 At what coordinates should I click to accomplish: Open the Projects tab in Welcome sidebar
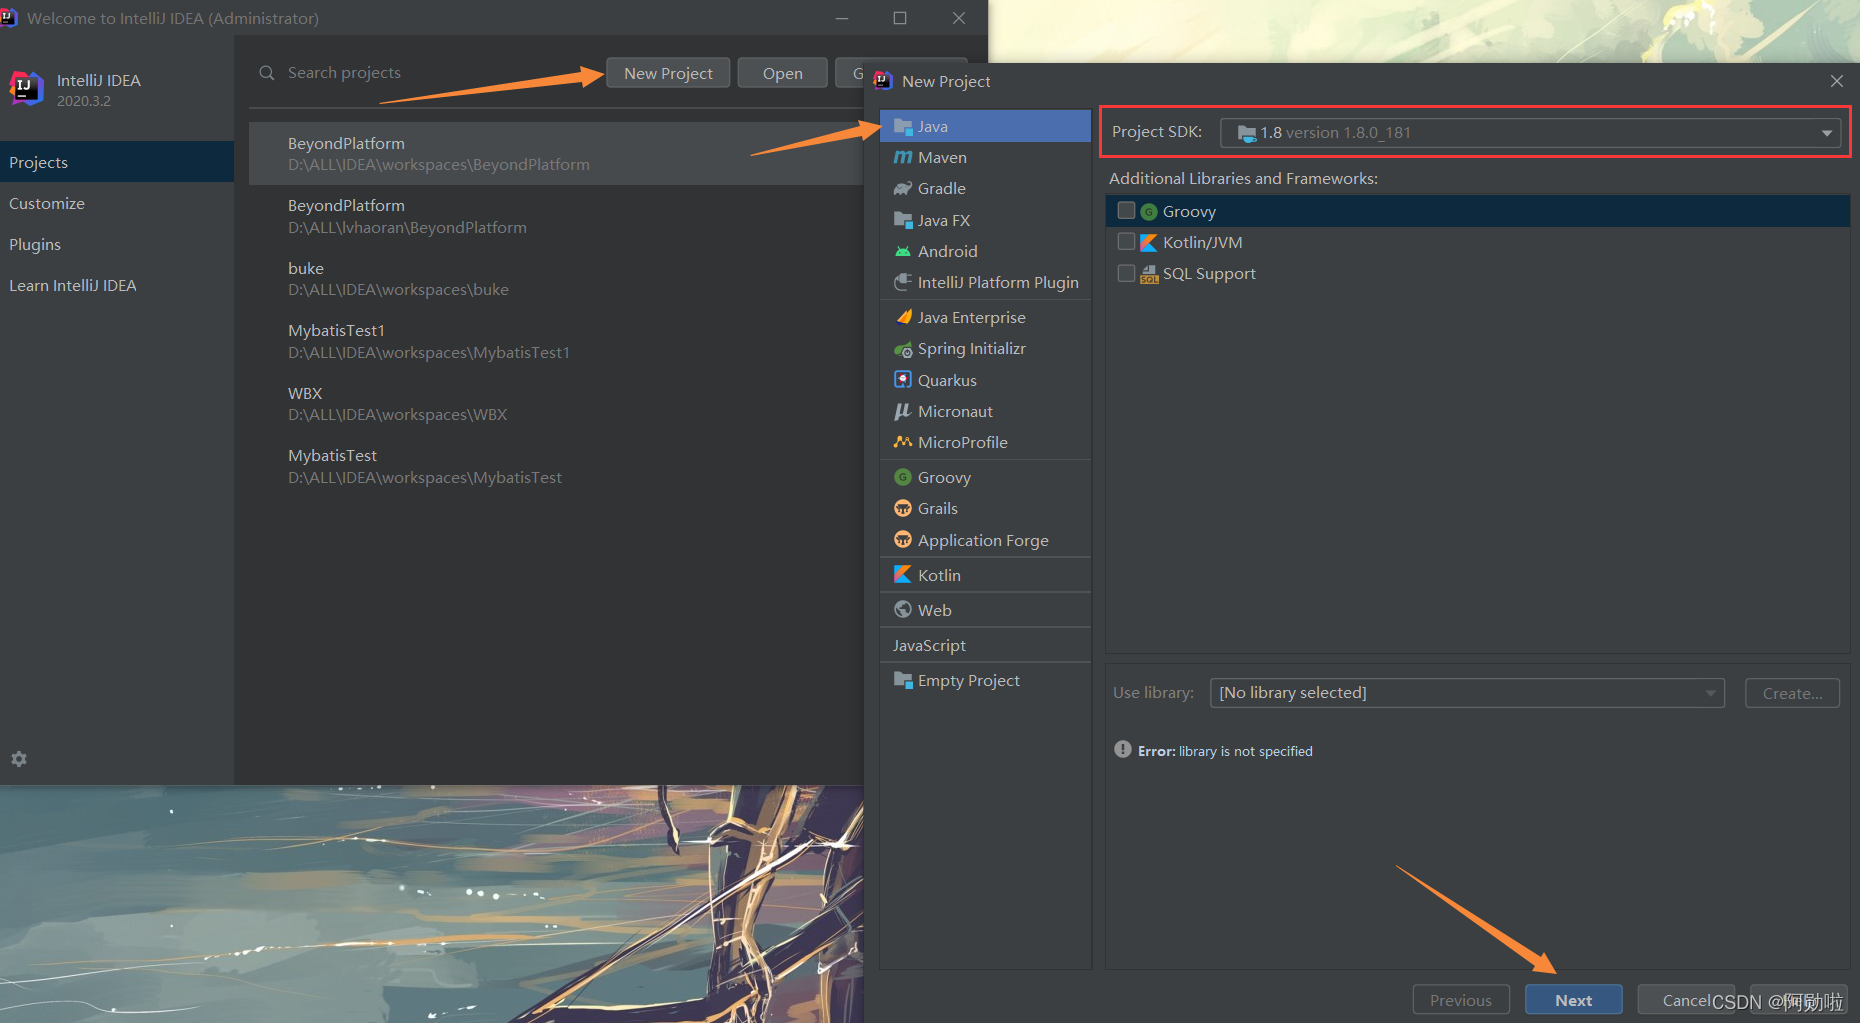point(117,162)
